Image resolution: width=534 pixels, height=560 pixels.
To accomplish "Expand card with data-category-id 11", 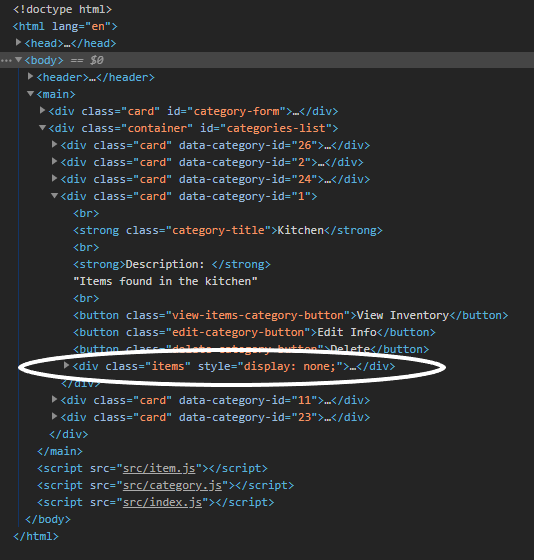I will (x=54, y=399).
